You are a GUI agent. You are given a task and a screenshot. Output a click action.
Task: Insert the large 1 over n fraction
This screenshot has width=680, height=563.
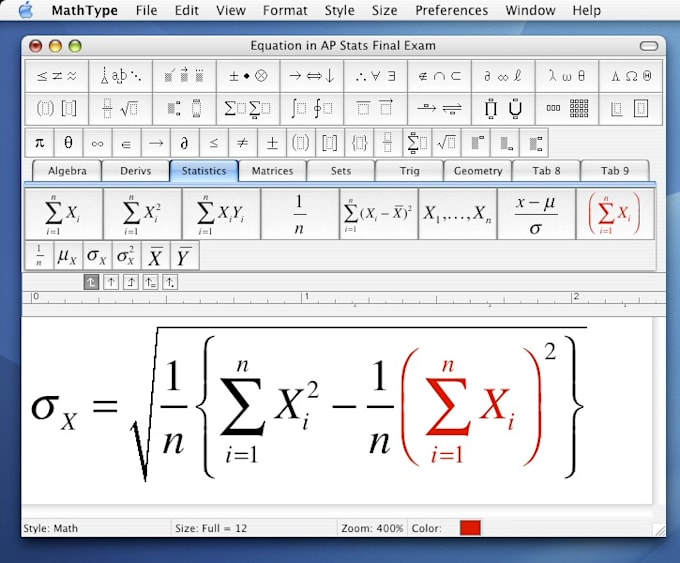click(x=300, y=214)
